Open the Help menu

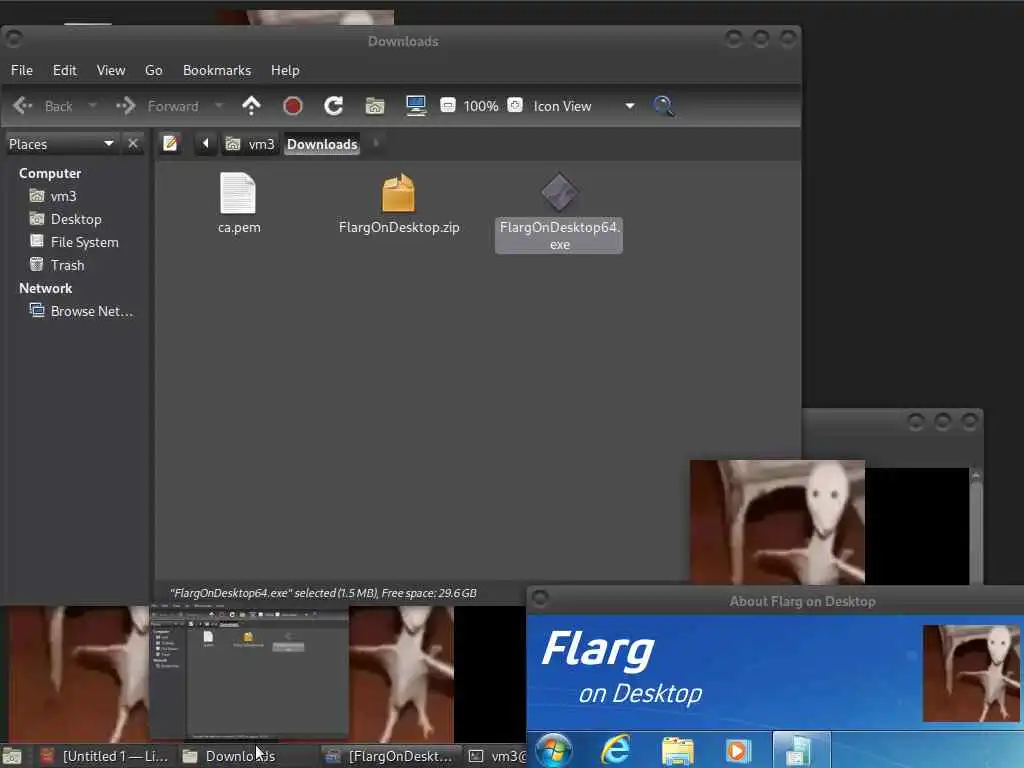coord(285,70)
